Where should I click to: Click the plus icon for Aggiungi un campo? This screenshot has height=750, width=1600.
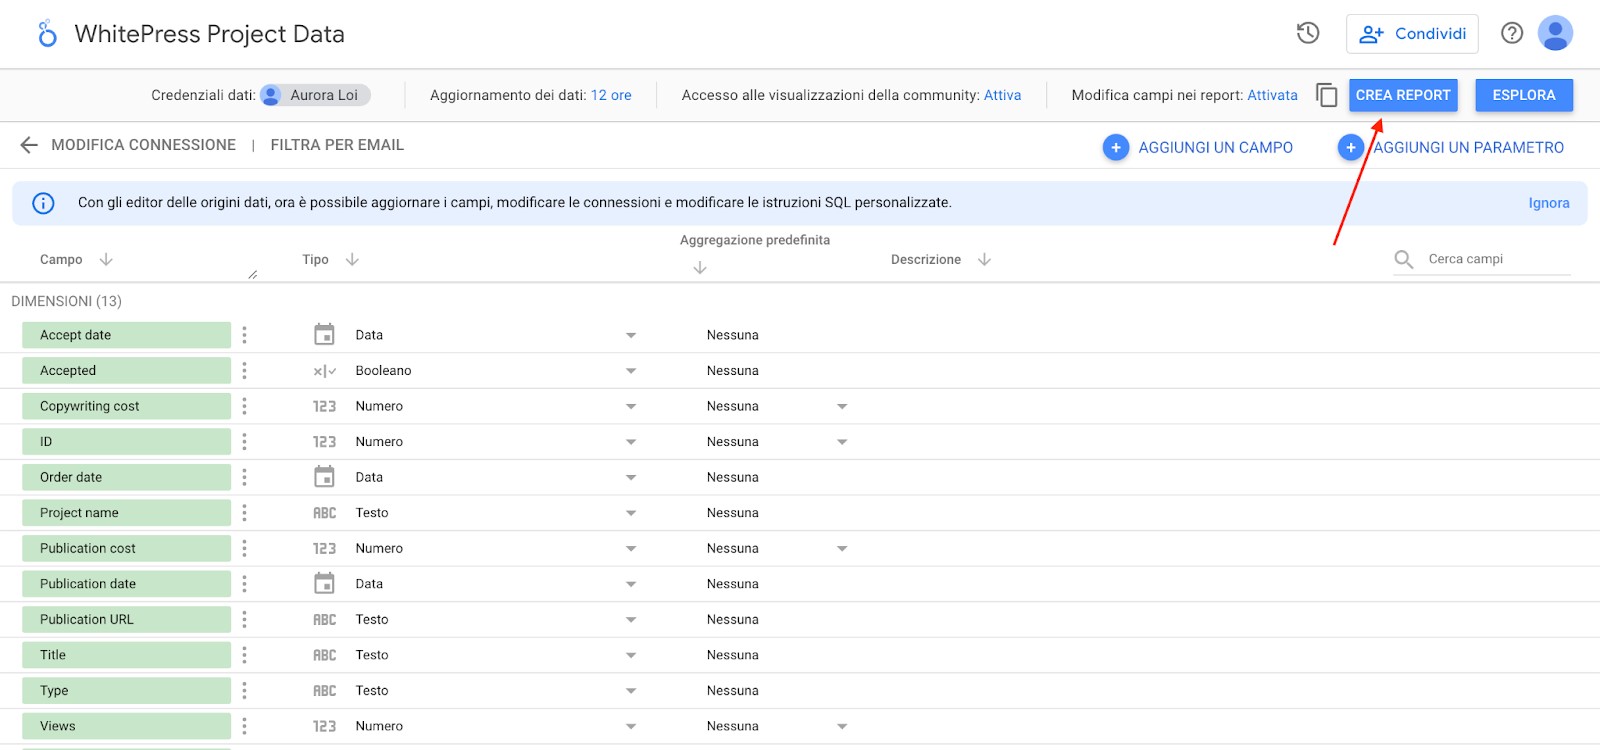pyautogui.click(x=1115, y=147)
